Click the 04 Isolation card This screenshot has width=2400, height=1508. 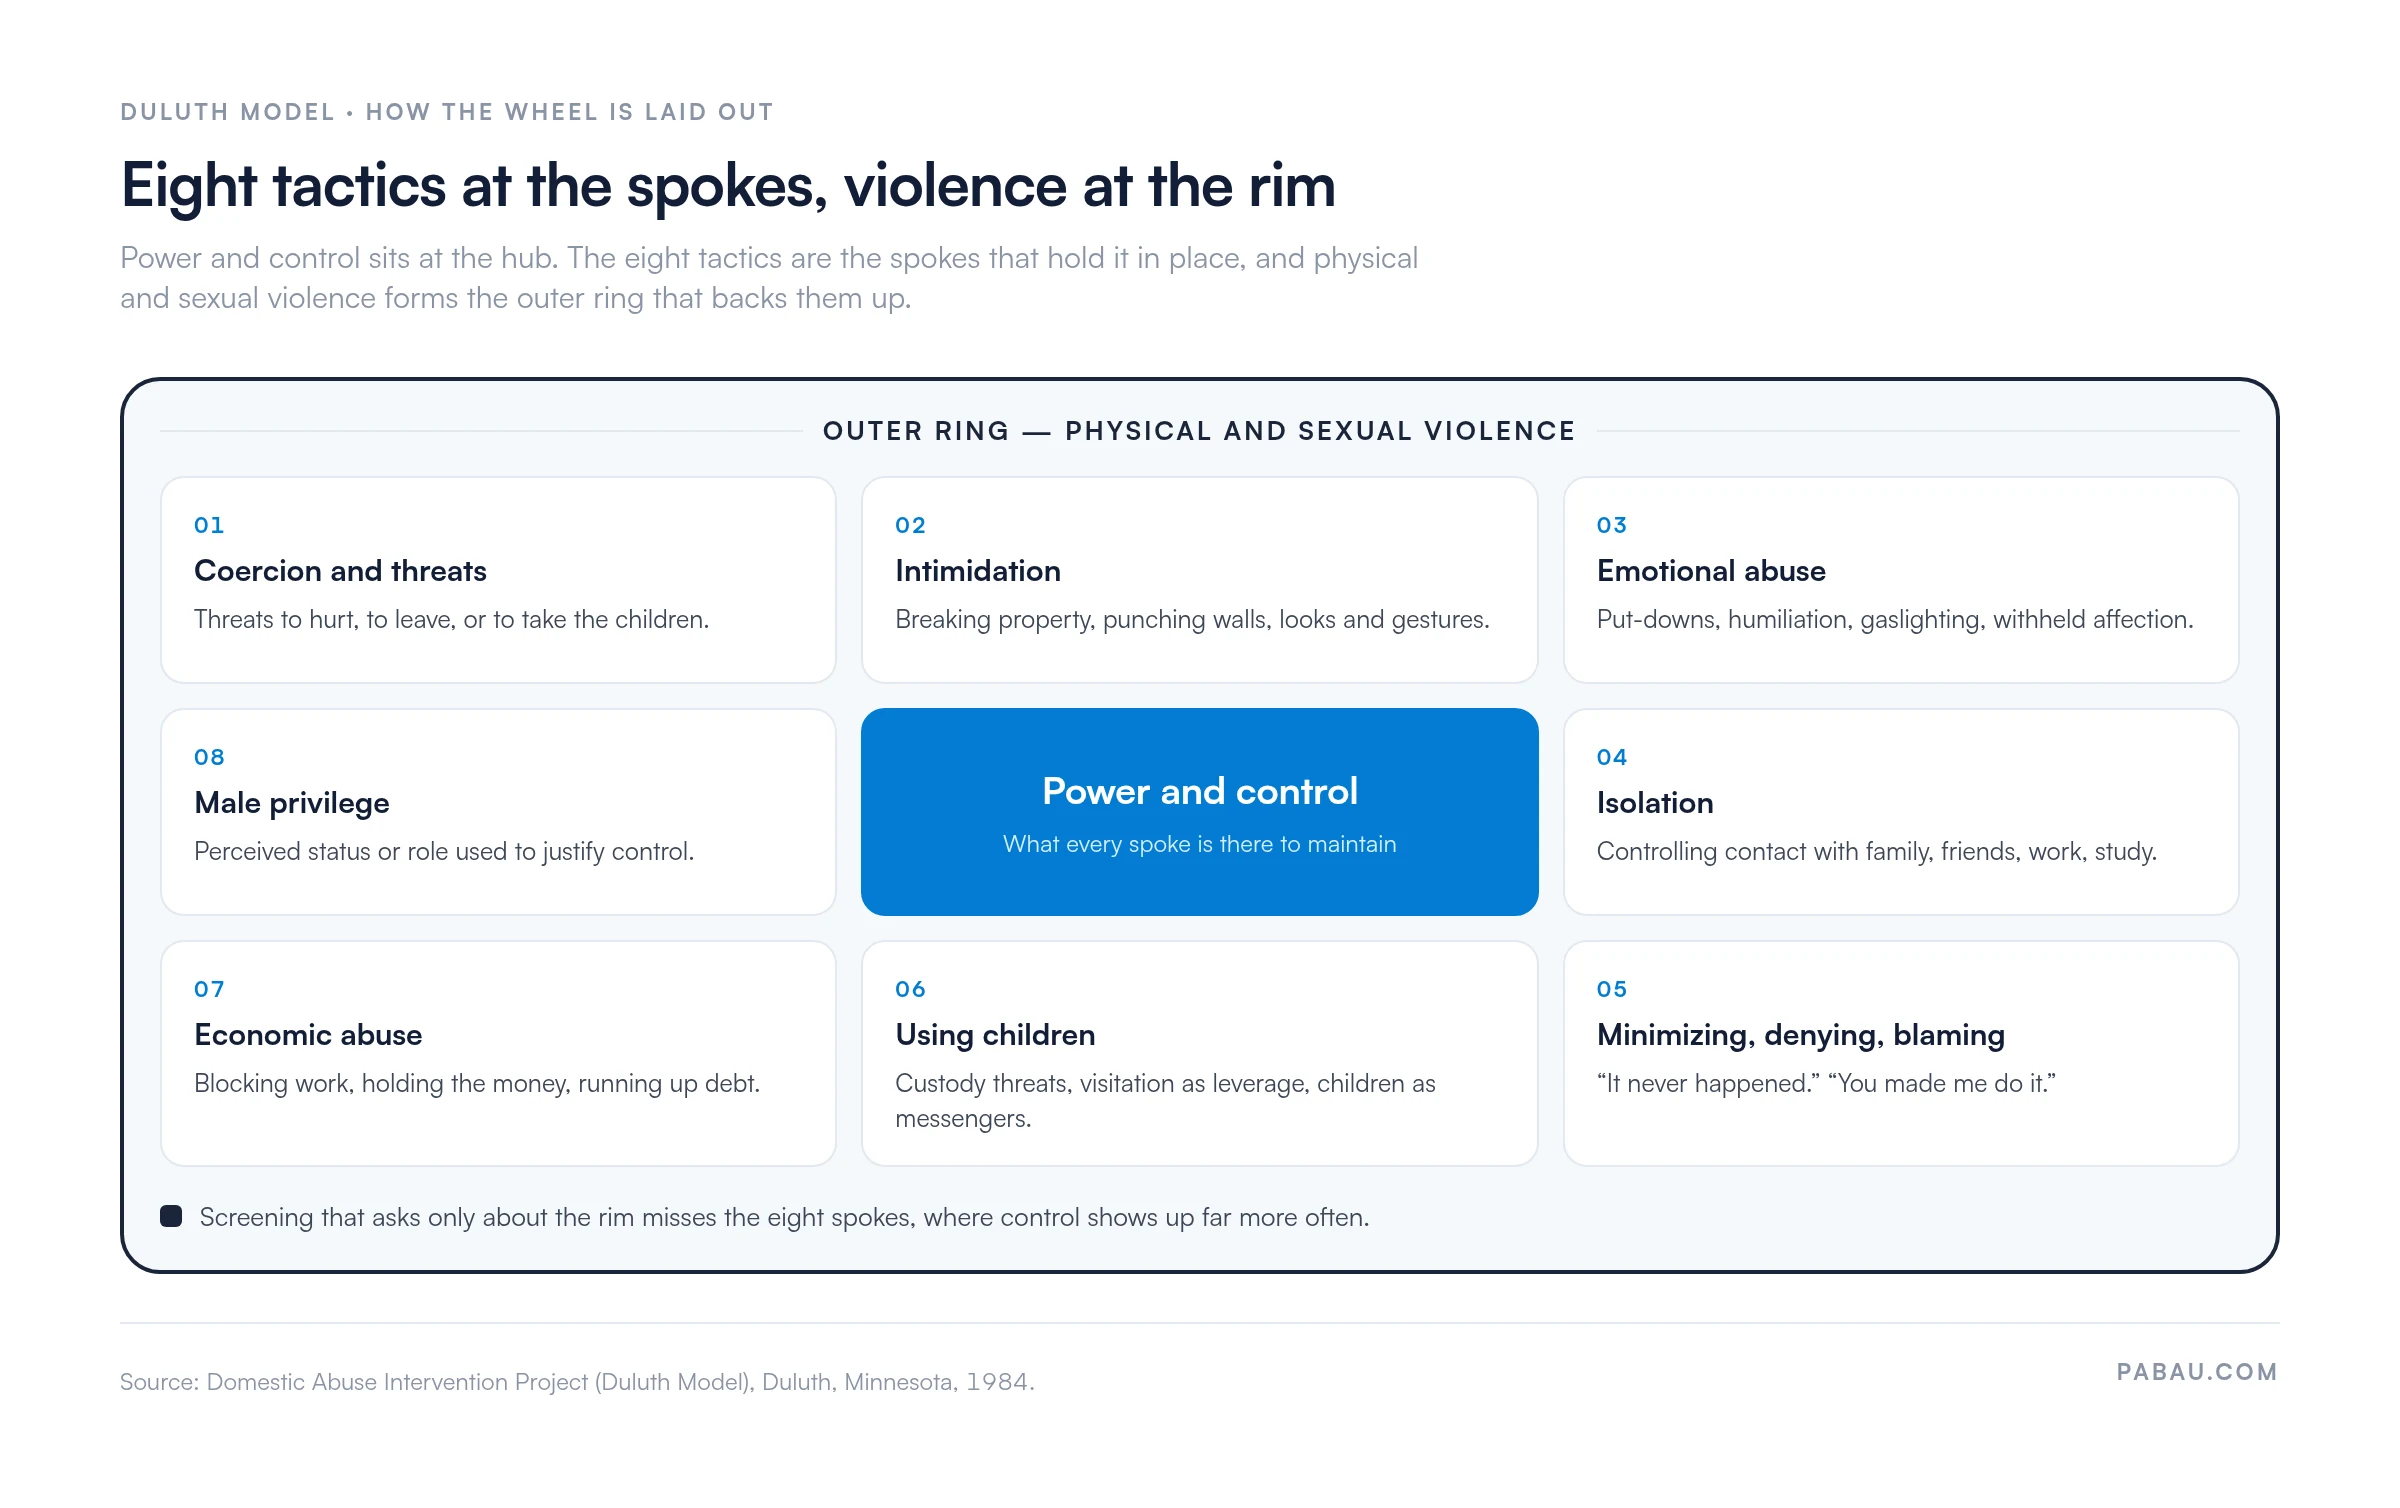[x=1901, y=812]
